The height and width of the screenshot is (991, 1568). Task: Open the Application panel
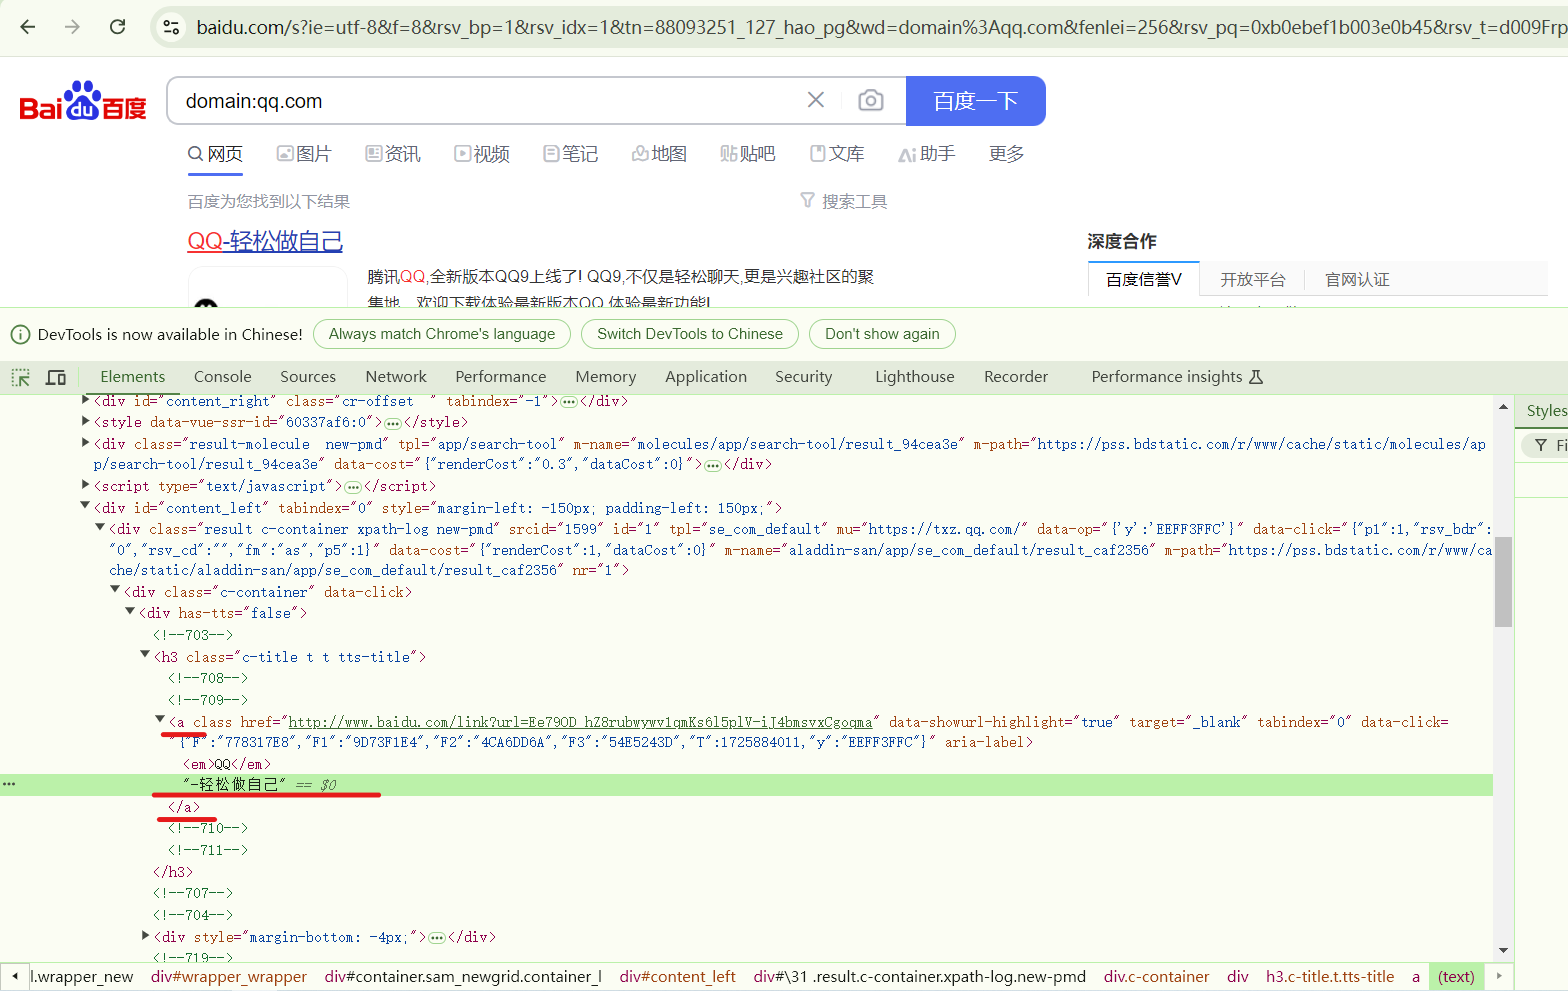point(706,377)
